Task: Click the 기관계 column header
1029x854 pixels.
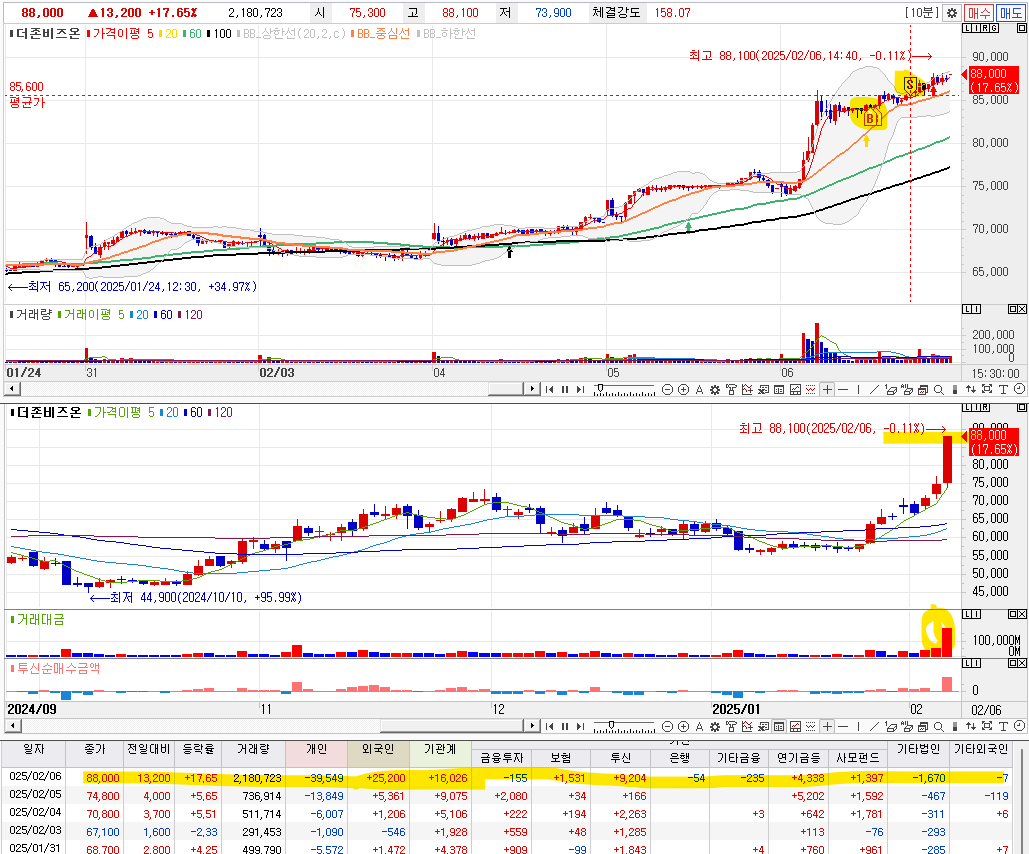Action: [440, 749]
